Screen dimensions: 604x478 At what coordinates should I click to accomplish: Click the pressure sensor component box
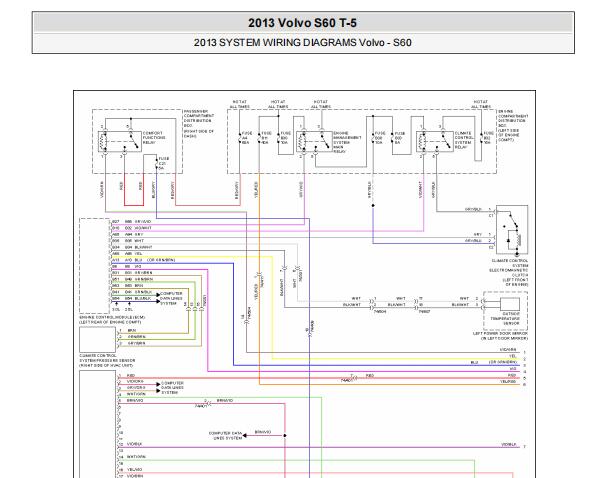click(x=97, y=339)
